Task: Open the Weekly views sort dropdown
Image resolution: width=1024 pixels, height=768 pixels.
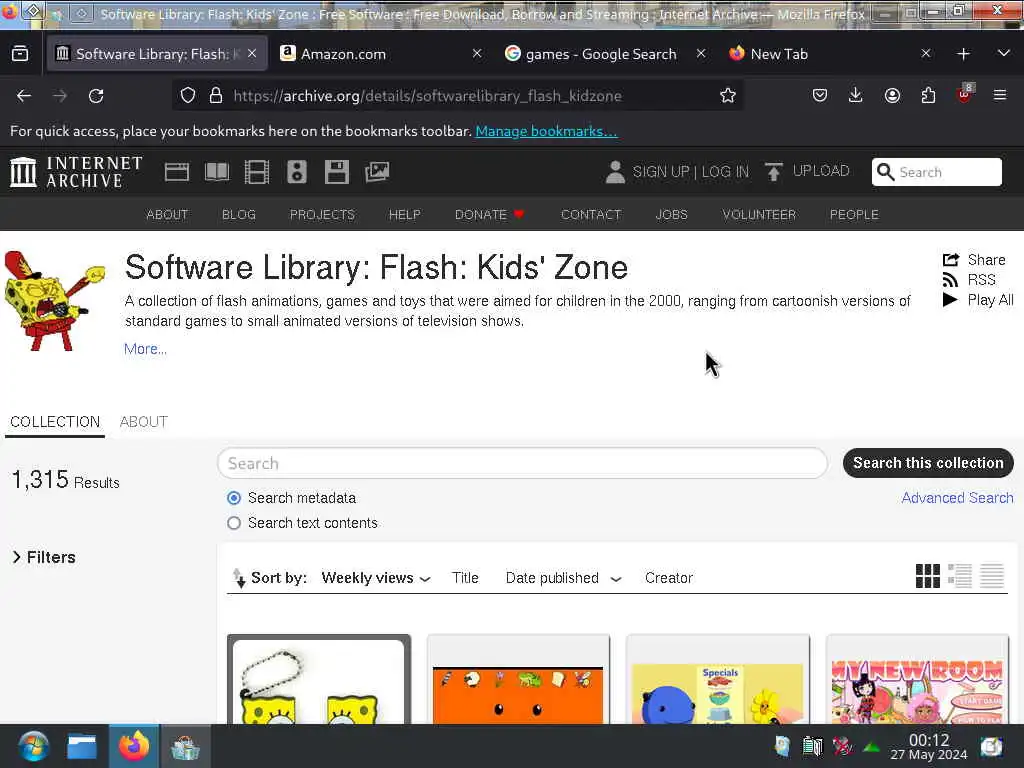Action: point(376,578)
